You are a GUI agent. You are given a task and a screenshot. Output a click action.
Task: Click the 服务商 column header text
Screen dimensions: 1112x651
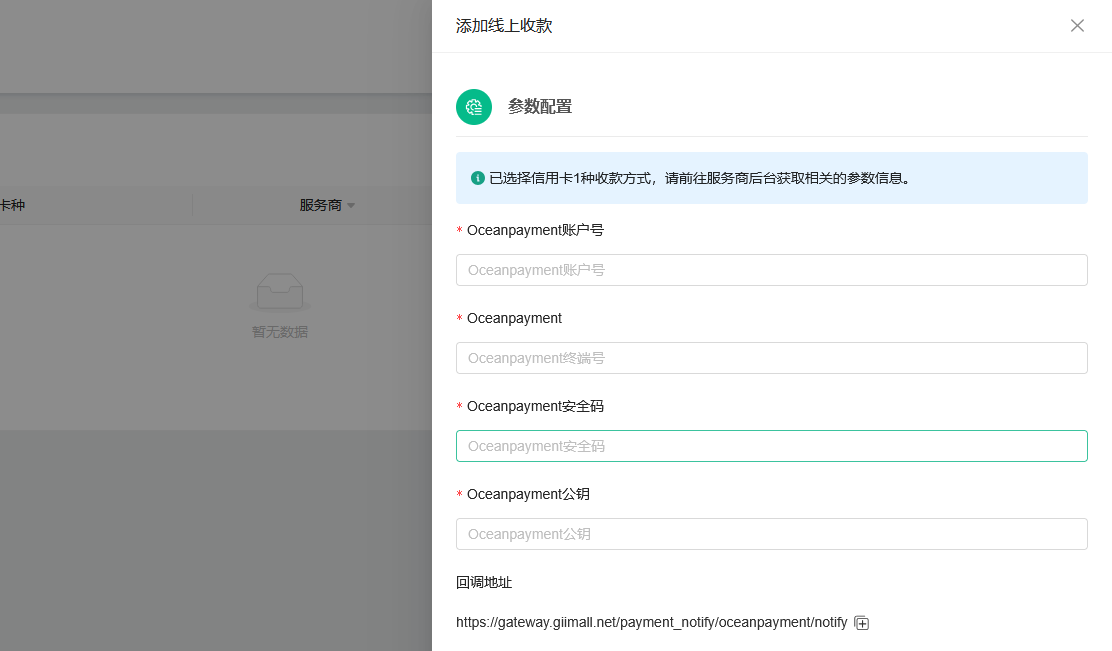(x=320, y=205)
